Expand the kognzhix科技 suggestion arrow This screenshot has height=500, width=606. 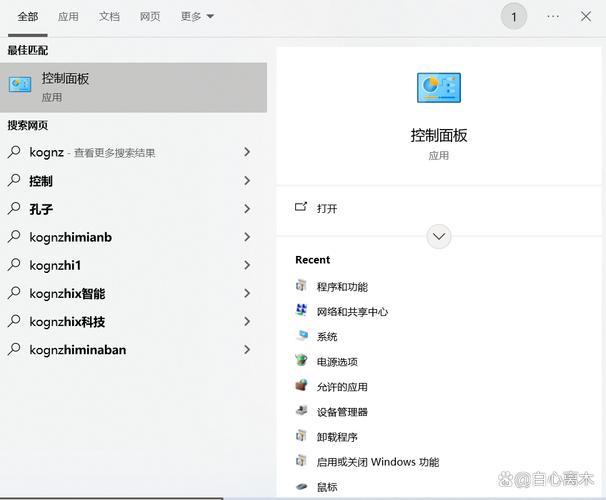[x=247, y=321]
